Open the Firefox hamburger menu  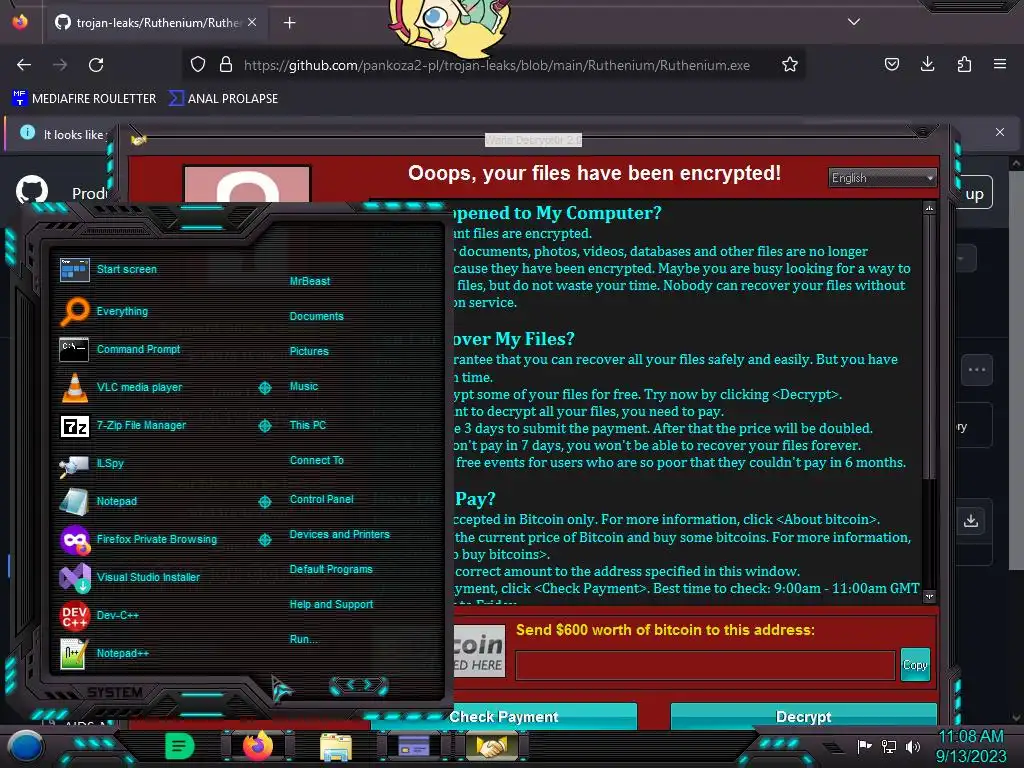[x=1000, y=64]
